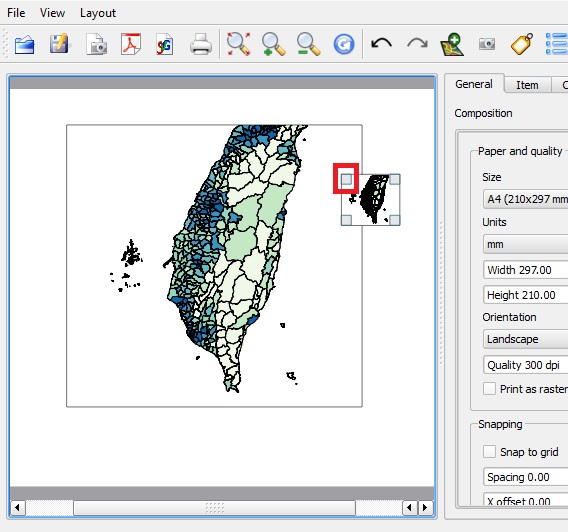The height and width of the screenshot is (532, 568).
Task: Click the overview map top-left resize handle
Action: pyautogui.click(x=347, y=179)
